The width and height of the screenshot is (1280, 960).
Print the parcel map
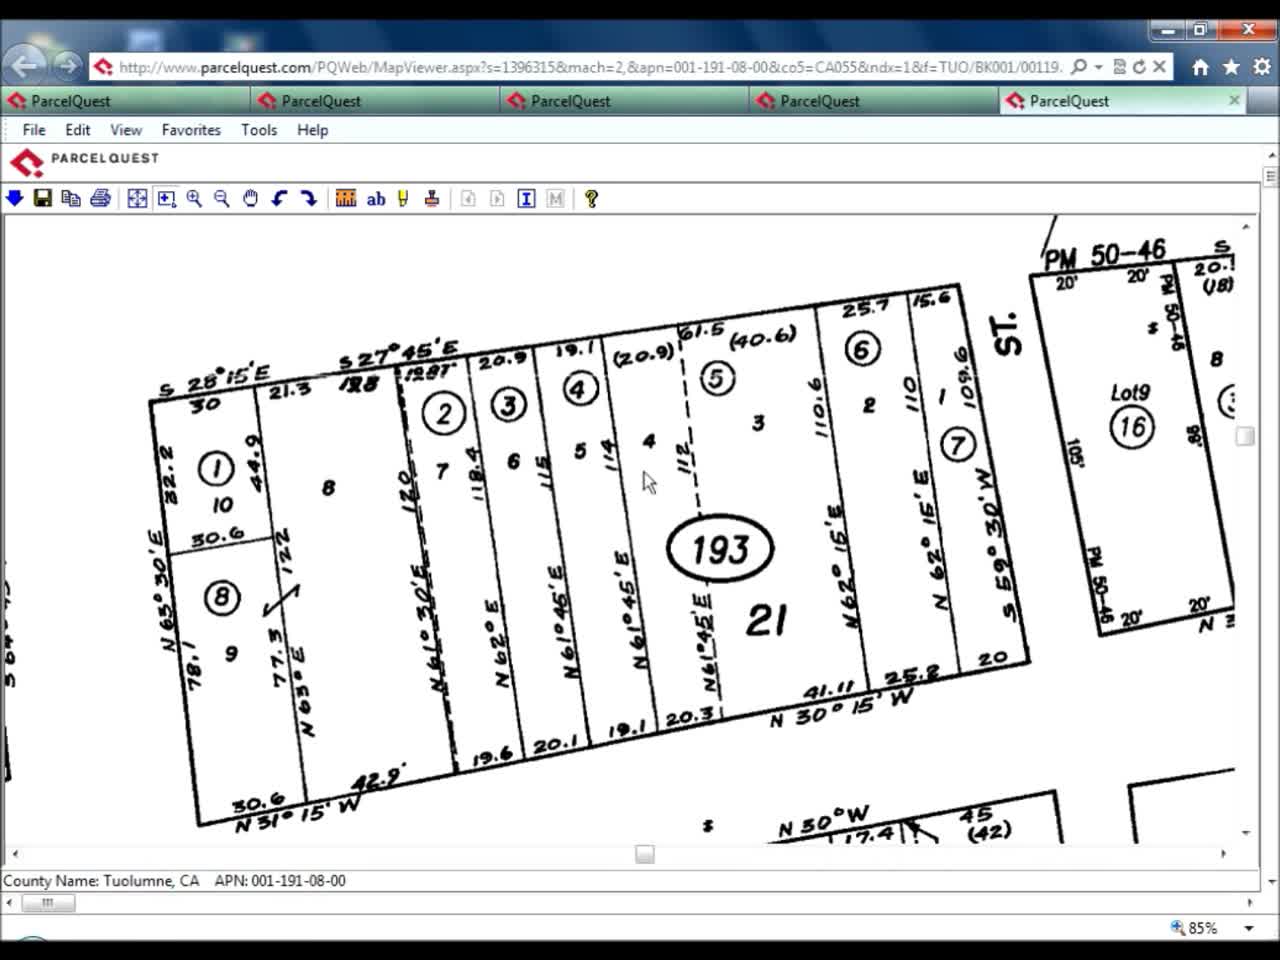(x=100, y=198)
